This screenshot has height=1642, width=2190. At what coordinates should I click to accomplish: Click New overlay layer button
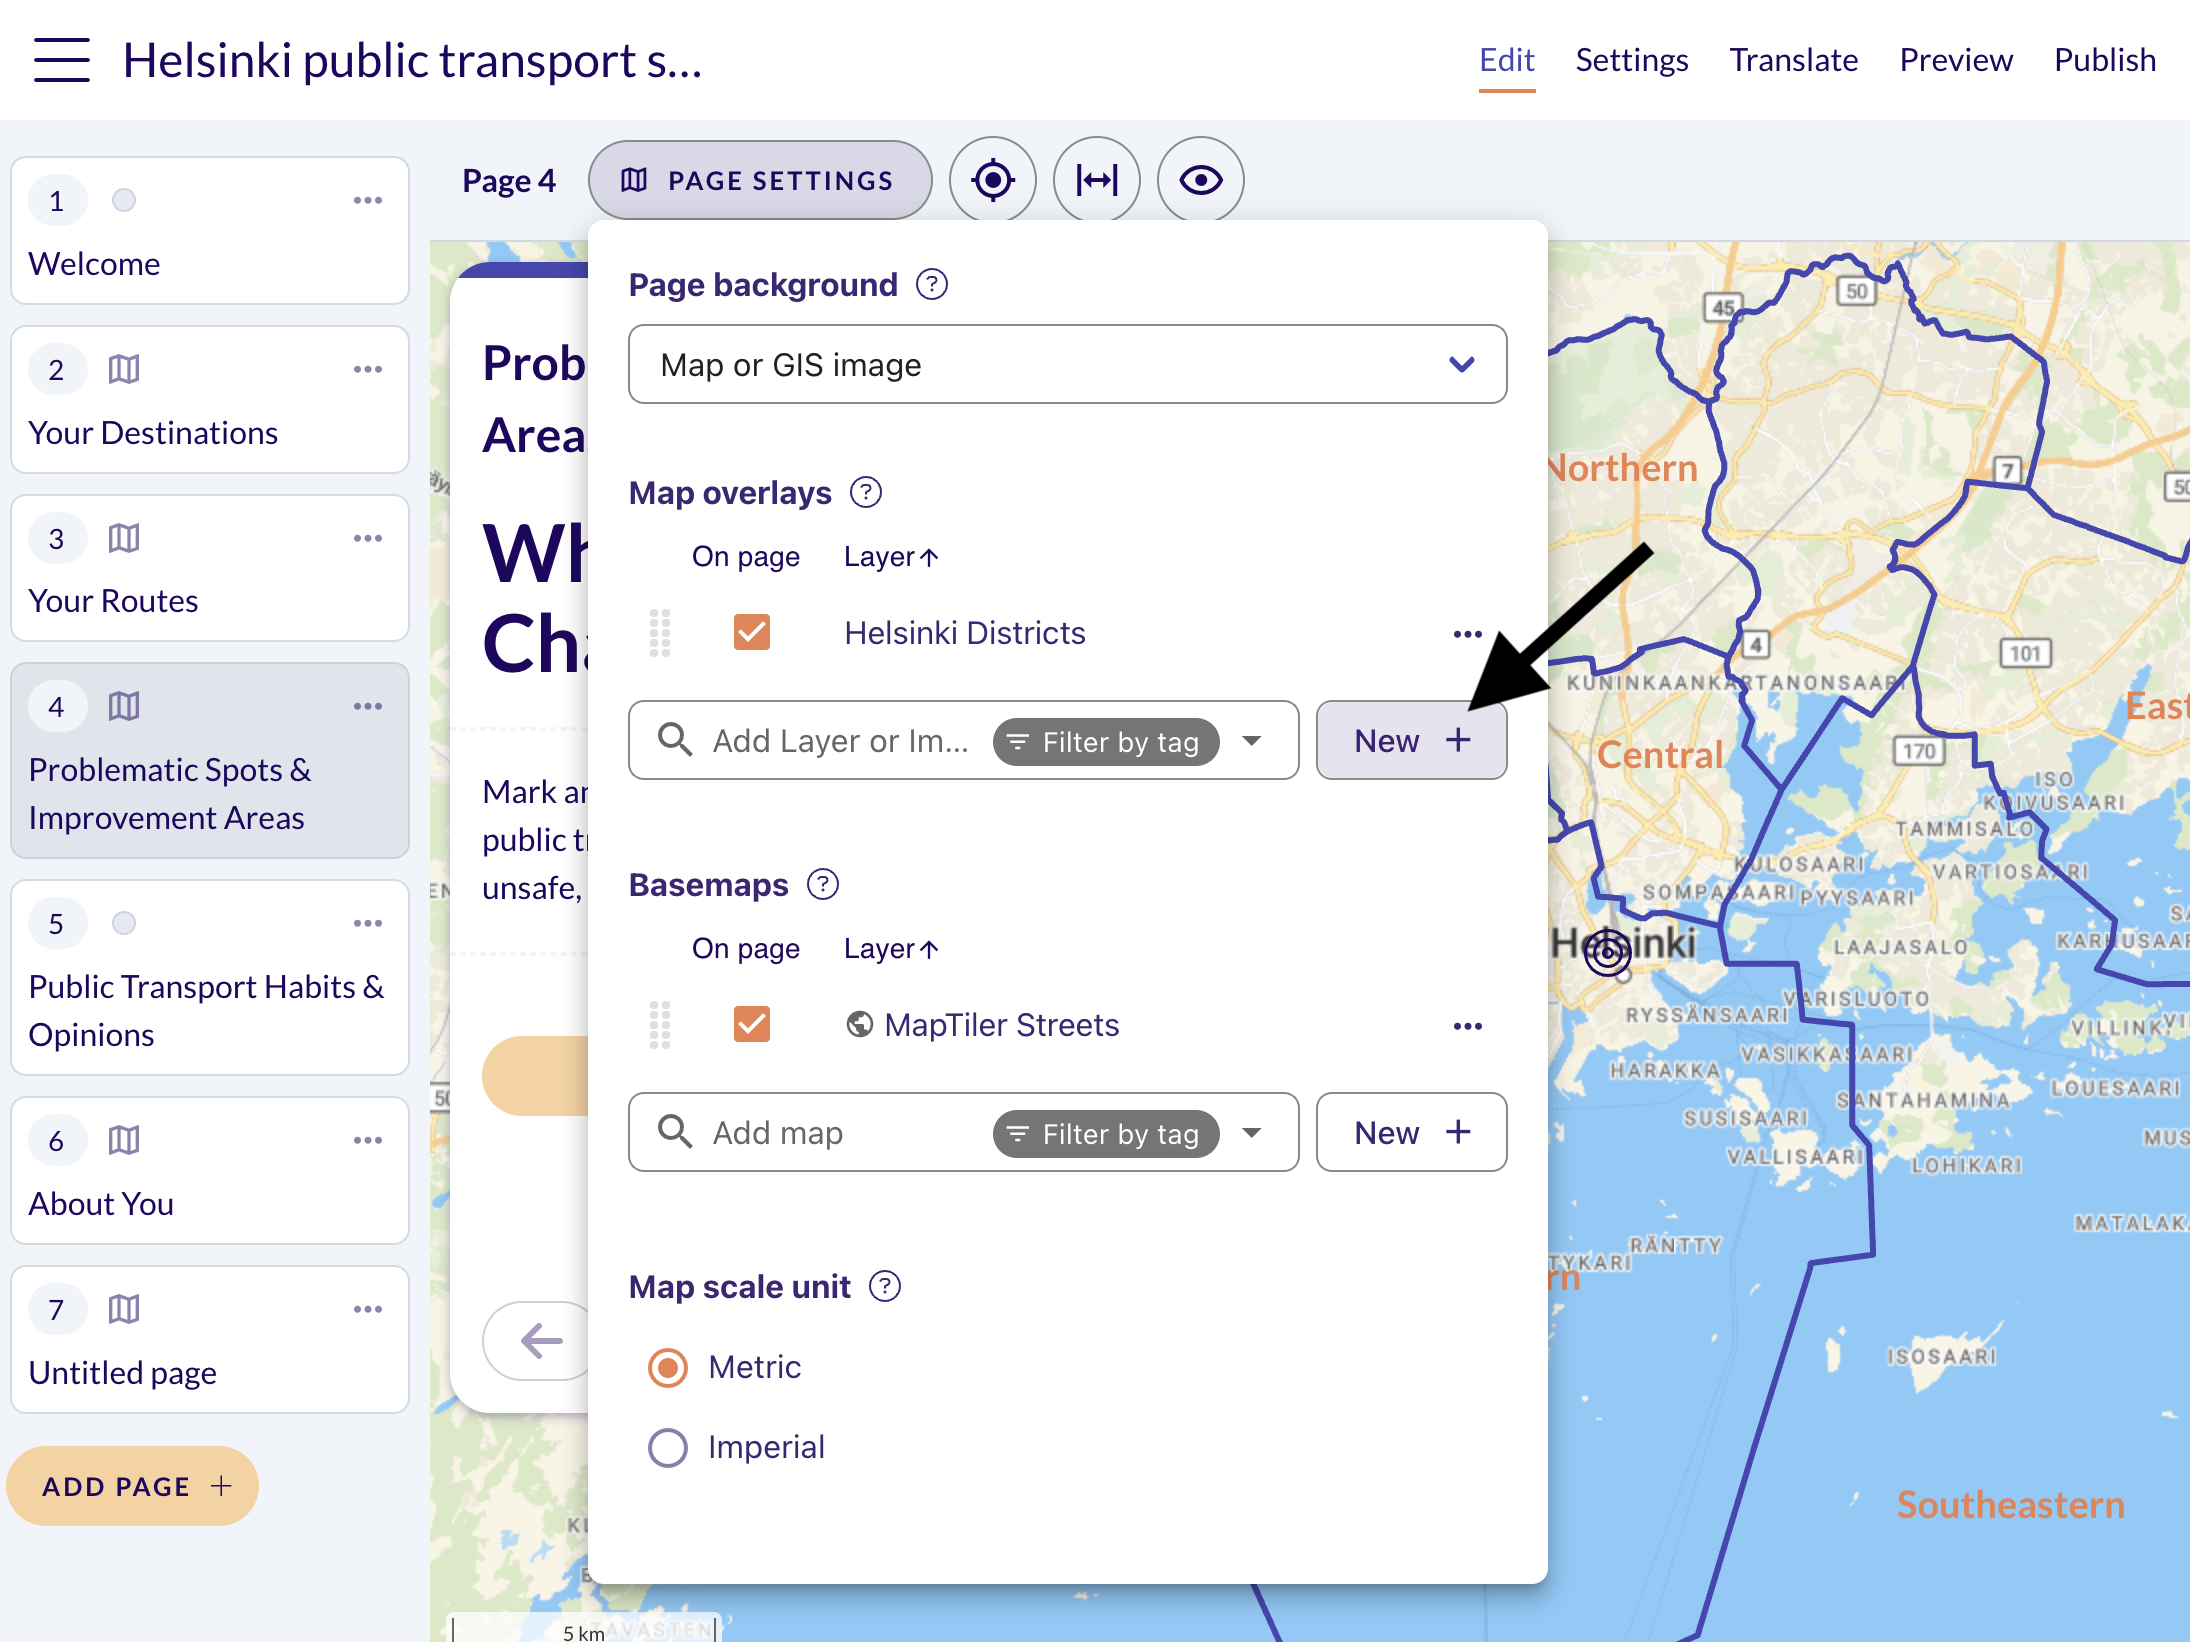(x=1411, y=741)
